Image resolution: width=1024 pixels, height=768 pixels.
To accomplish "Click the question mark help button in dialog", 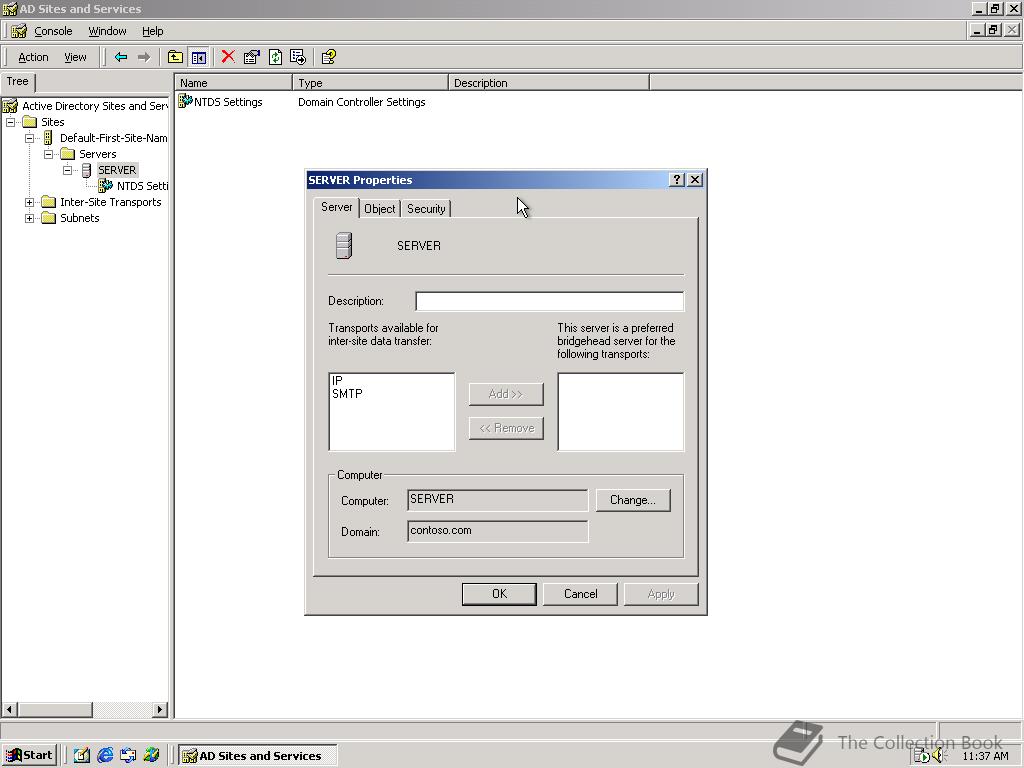I will coord(677,180).
